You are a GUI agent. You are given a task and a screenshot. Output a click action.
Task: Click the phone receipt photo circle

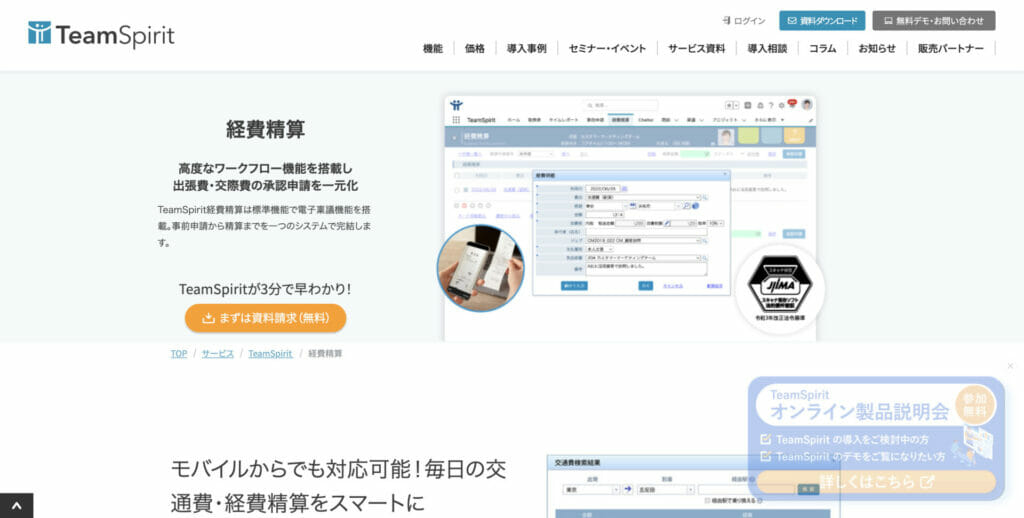(x=481, y=268)
